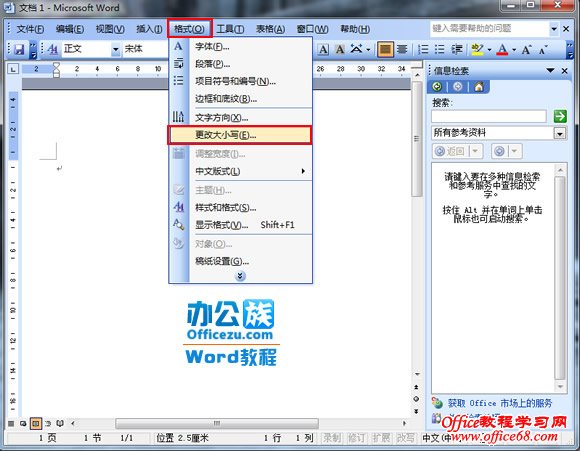Viewport: 580px width, 451px height.
Task: Toggle numbered list formatting
Action: click(x=423, y=49)
